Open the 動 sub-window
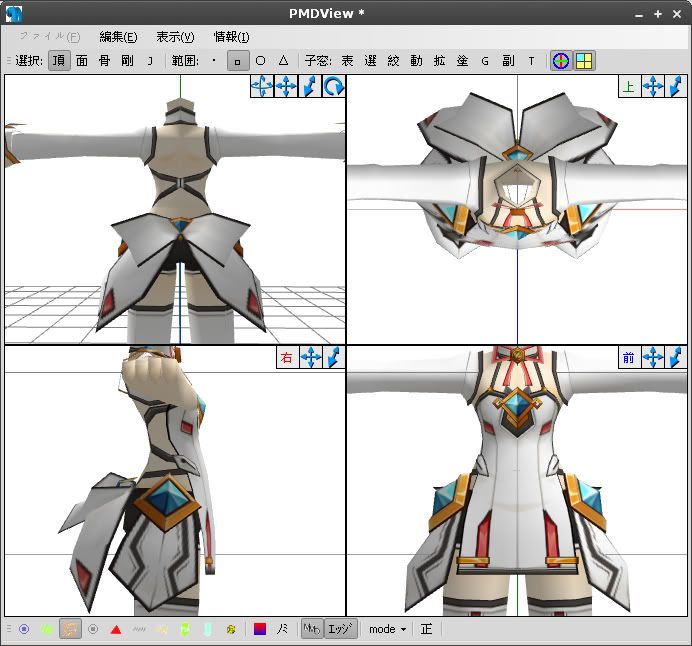The width and height of the screenshot is (692, 646). click(416, 61)
